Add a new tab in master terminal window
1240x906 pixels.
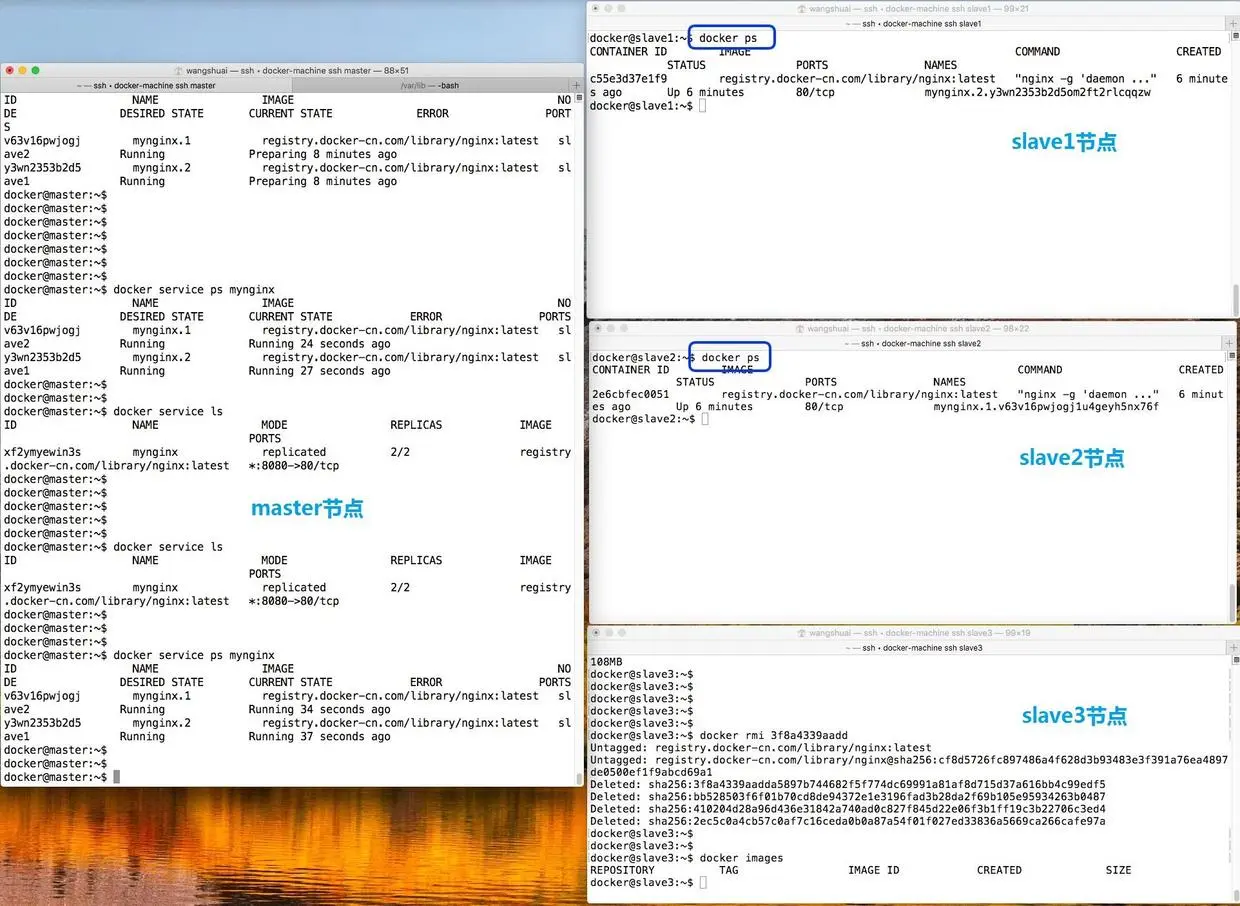pyautogui.click(x=576, y=85)
